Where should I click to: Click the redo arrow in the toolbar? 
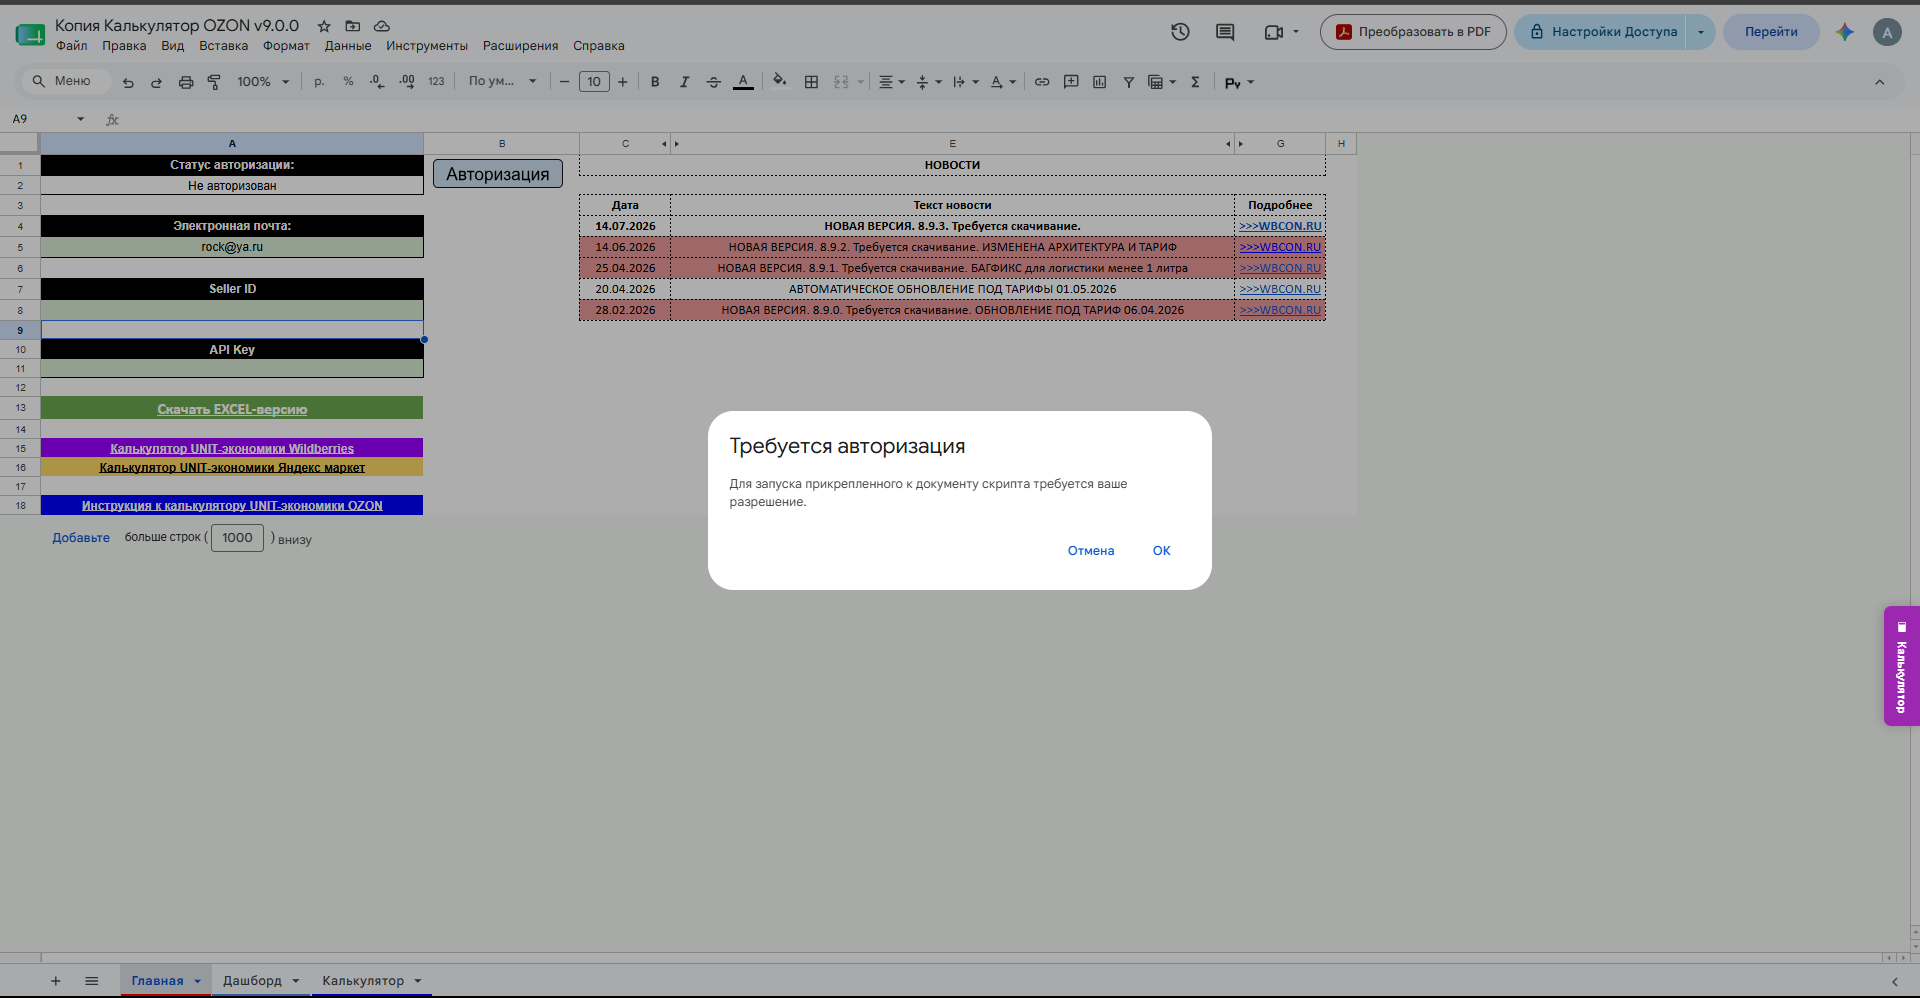pyautogui.click(x=156, y=82)
